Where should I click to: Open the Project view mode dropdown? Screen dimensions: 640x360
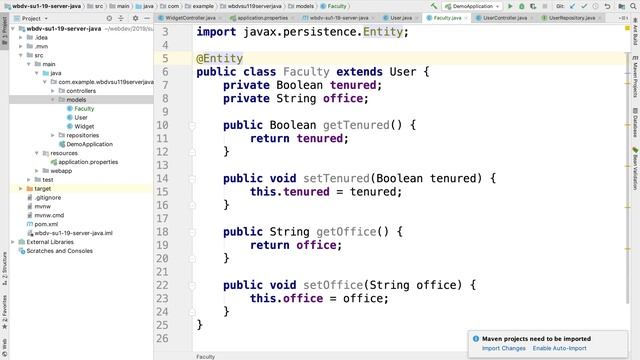click(x=31, y=18)
